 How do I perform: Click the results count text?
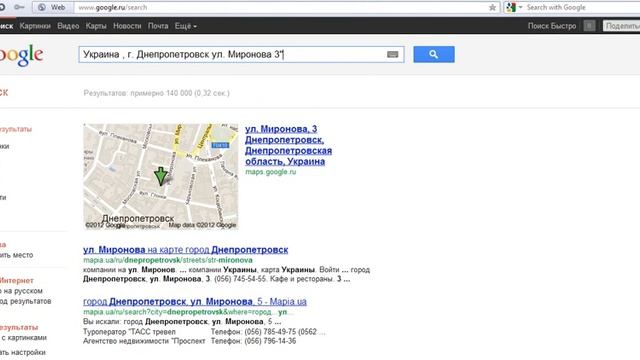click(156, 93)
